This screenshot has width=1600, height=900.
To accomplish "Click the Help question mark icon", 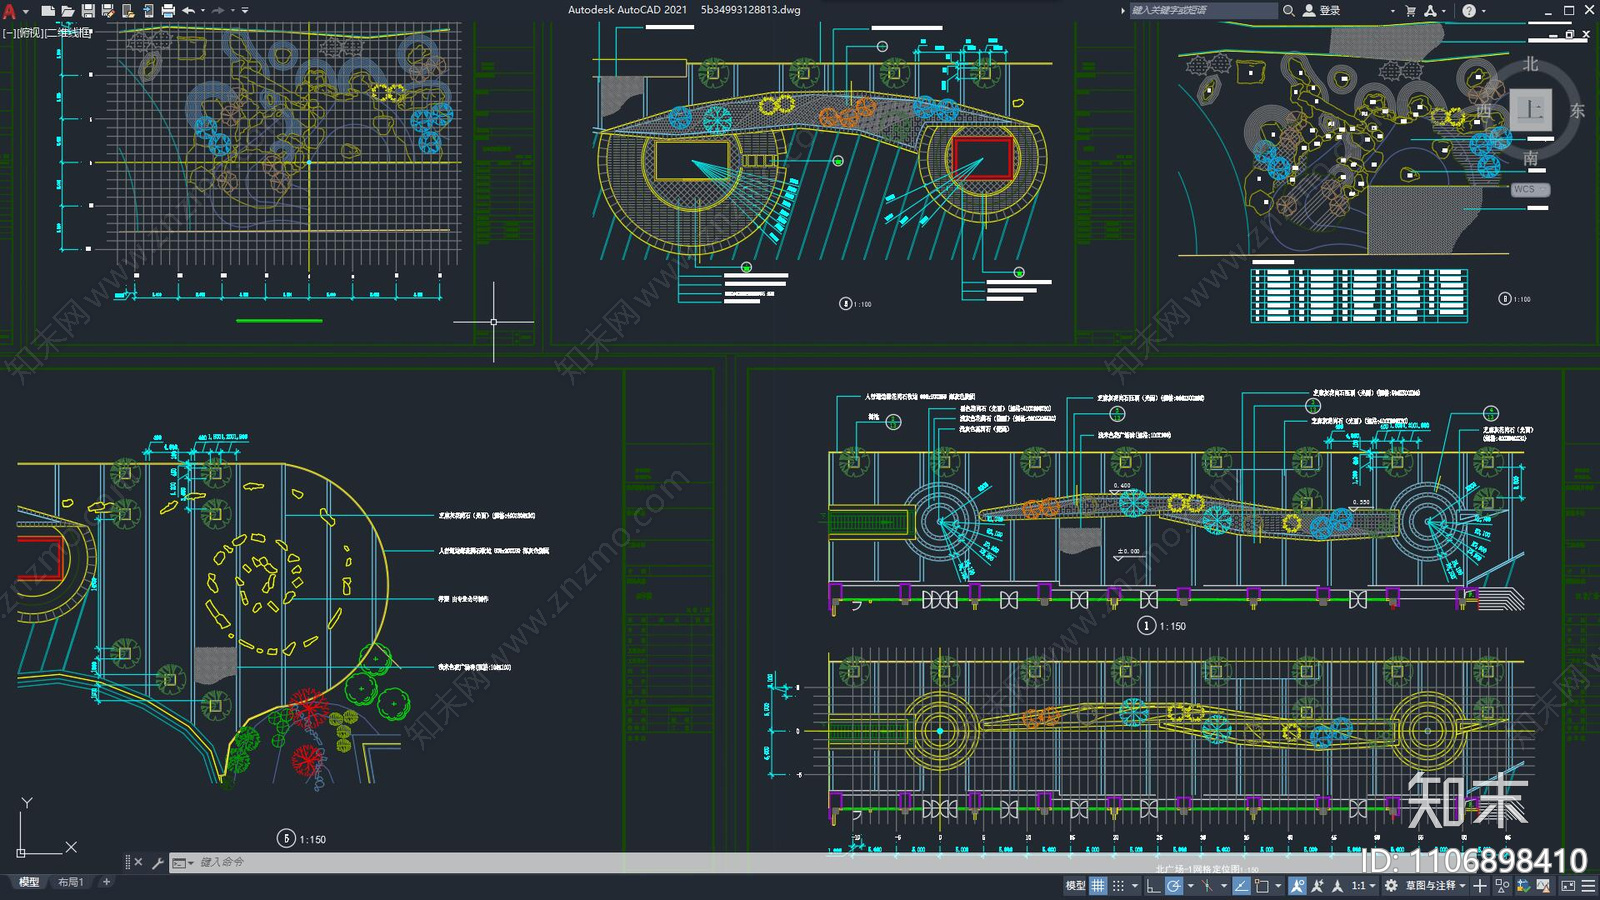I will click(1469, 10).
